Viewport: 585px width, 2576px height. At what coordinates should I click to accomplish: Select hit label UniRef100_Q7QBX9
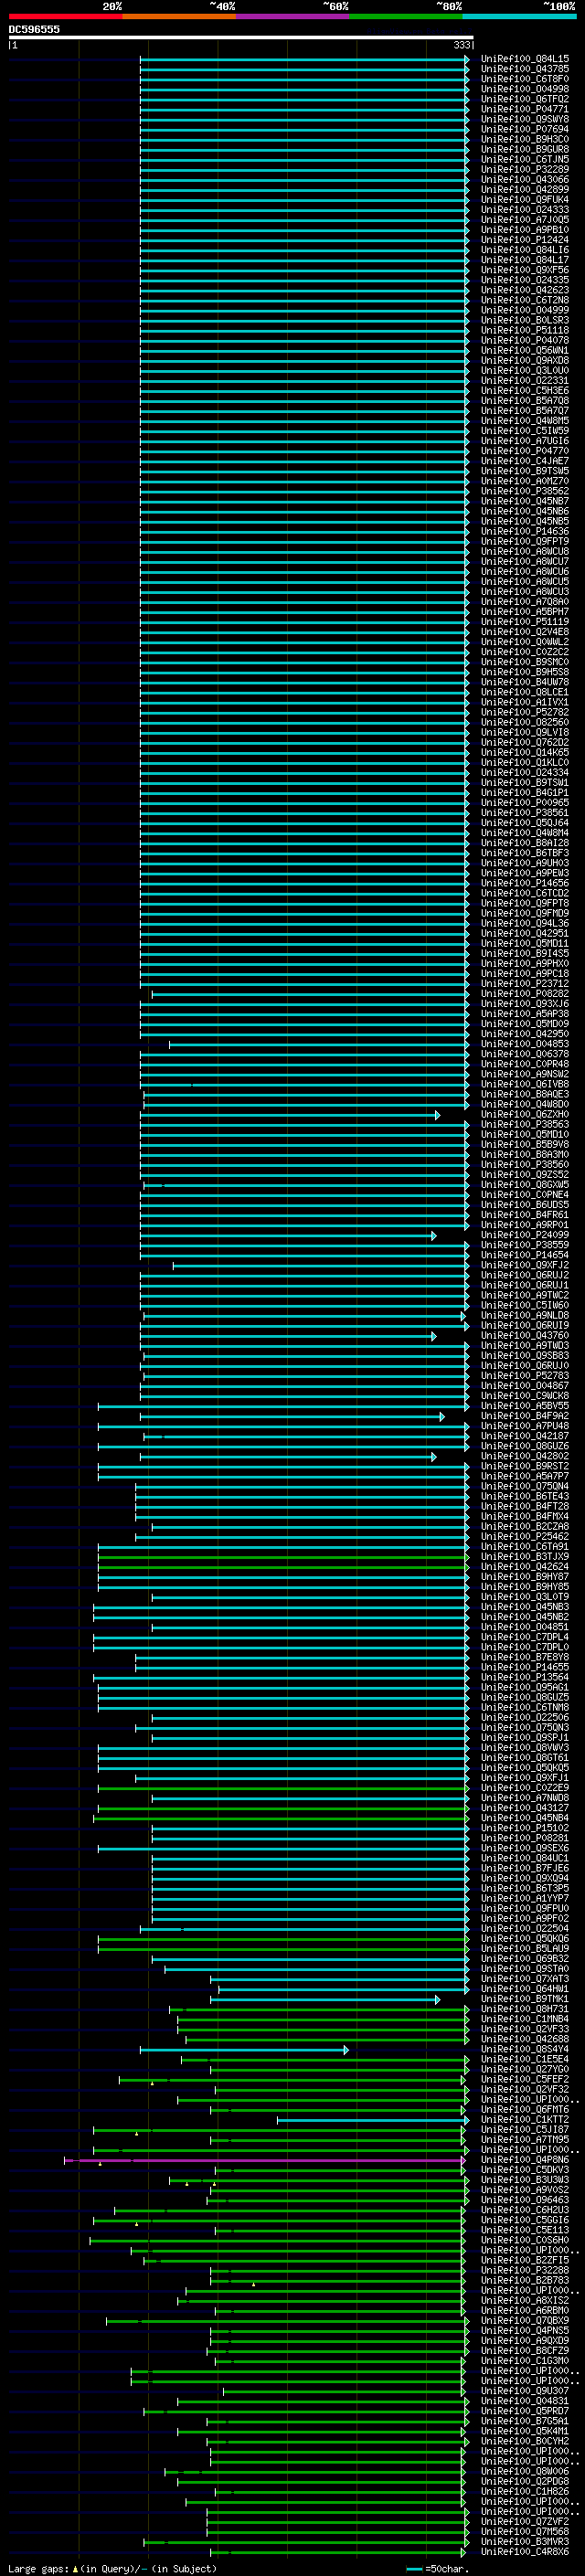pyautogui.click(x=525, y=2320)
